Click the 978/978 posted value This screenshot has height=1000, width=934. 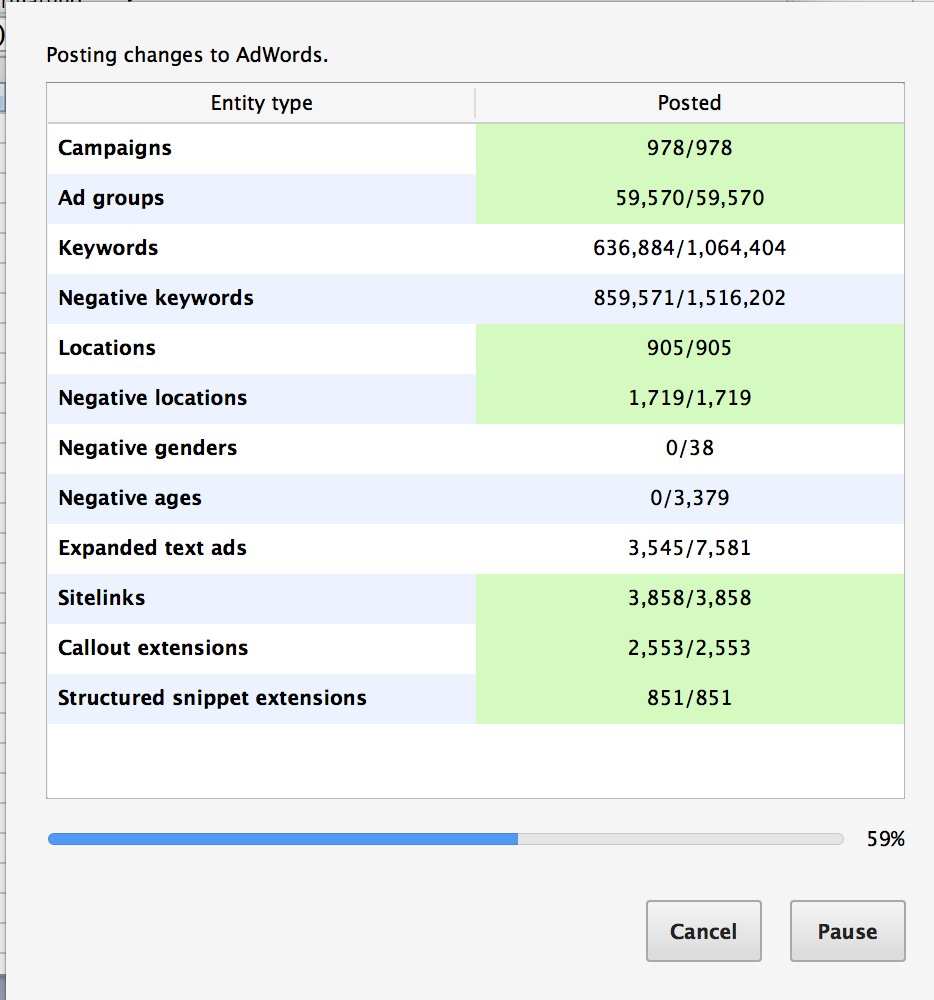(x=689, y=148)
